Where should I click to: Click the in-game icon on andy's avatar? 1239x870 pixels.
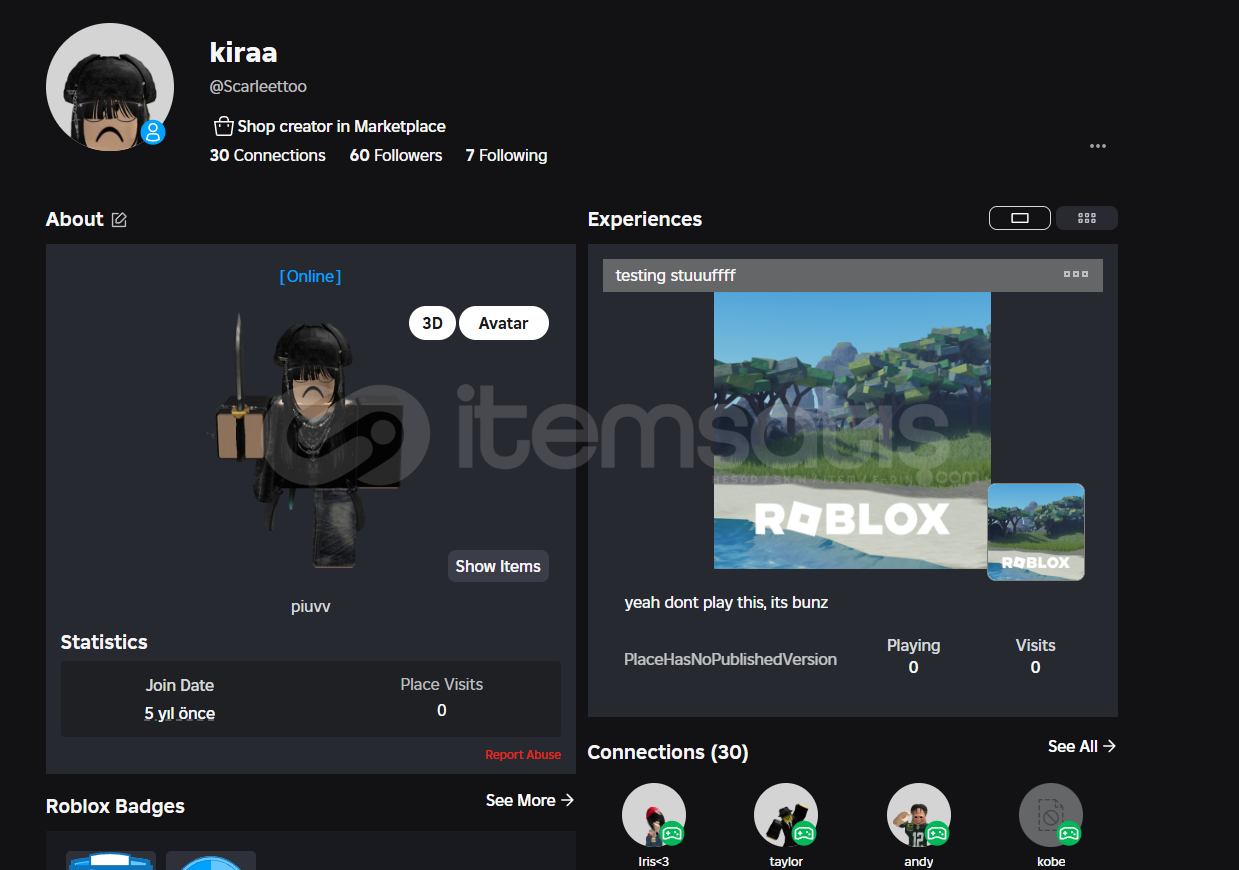pos(937,832)
